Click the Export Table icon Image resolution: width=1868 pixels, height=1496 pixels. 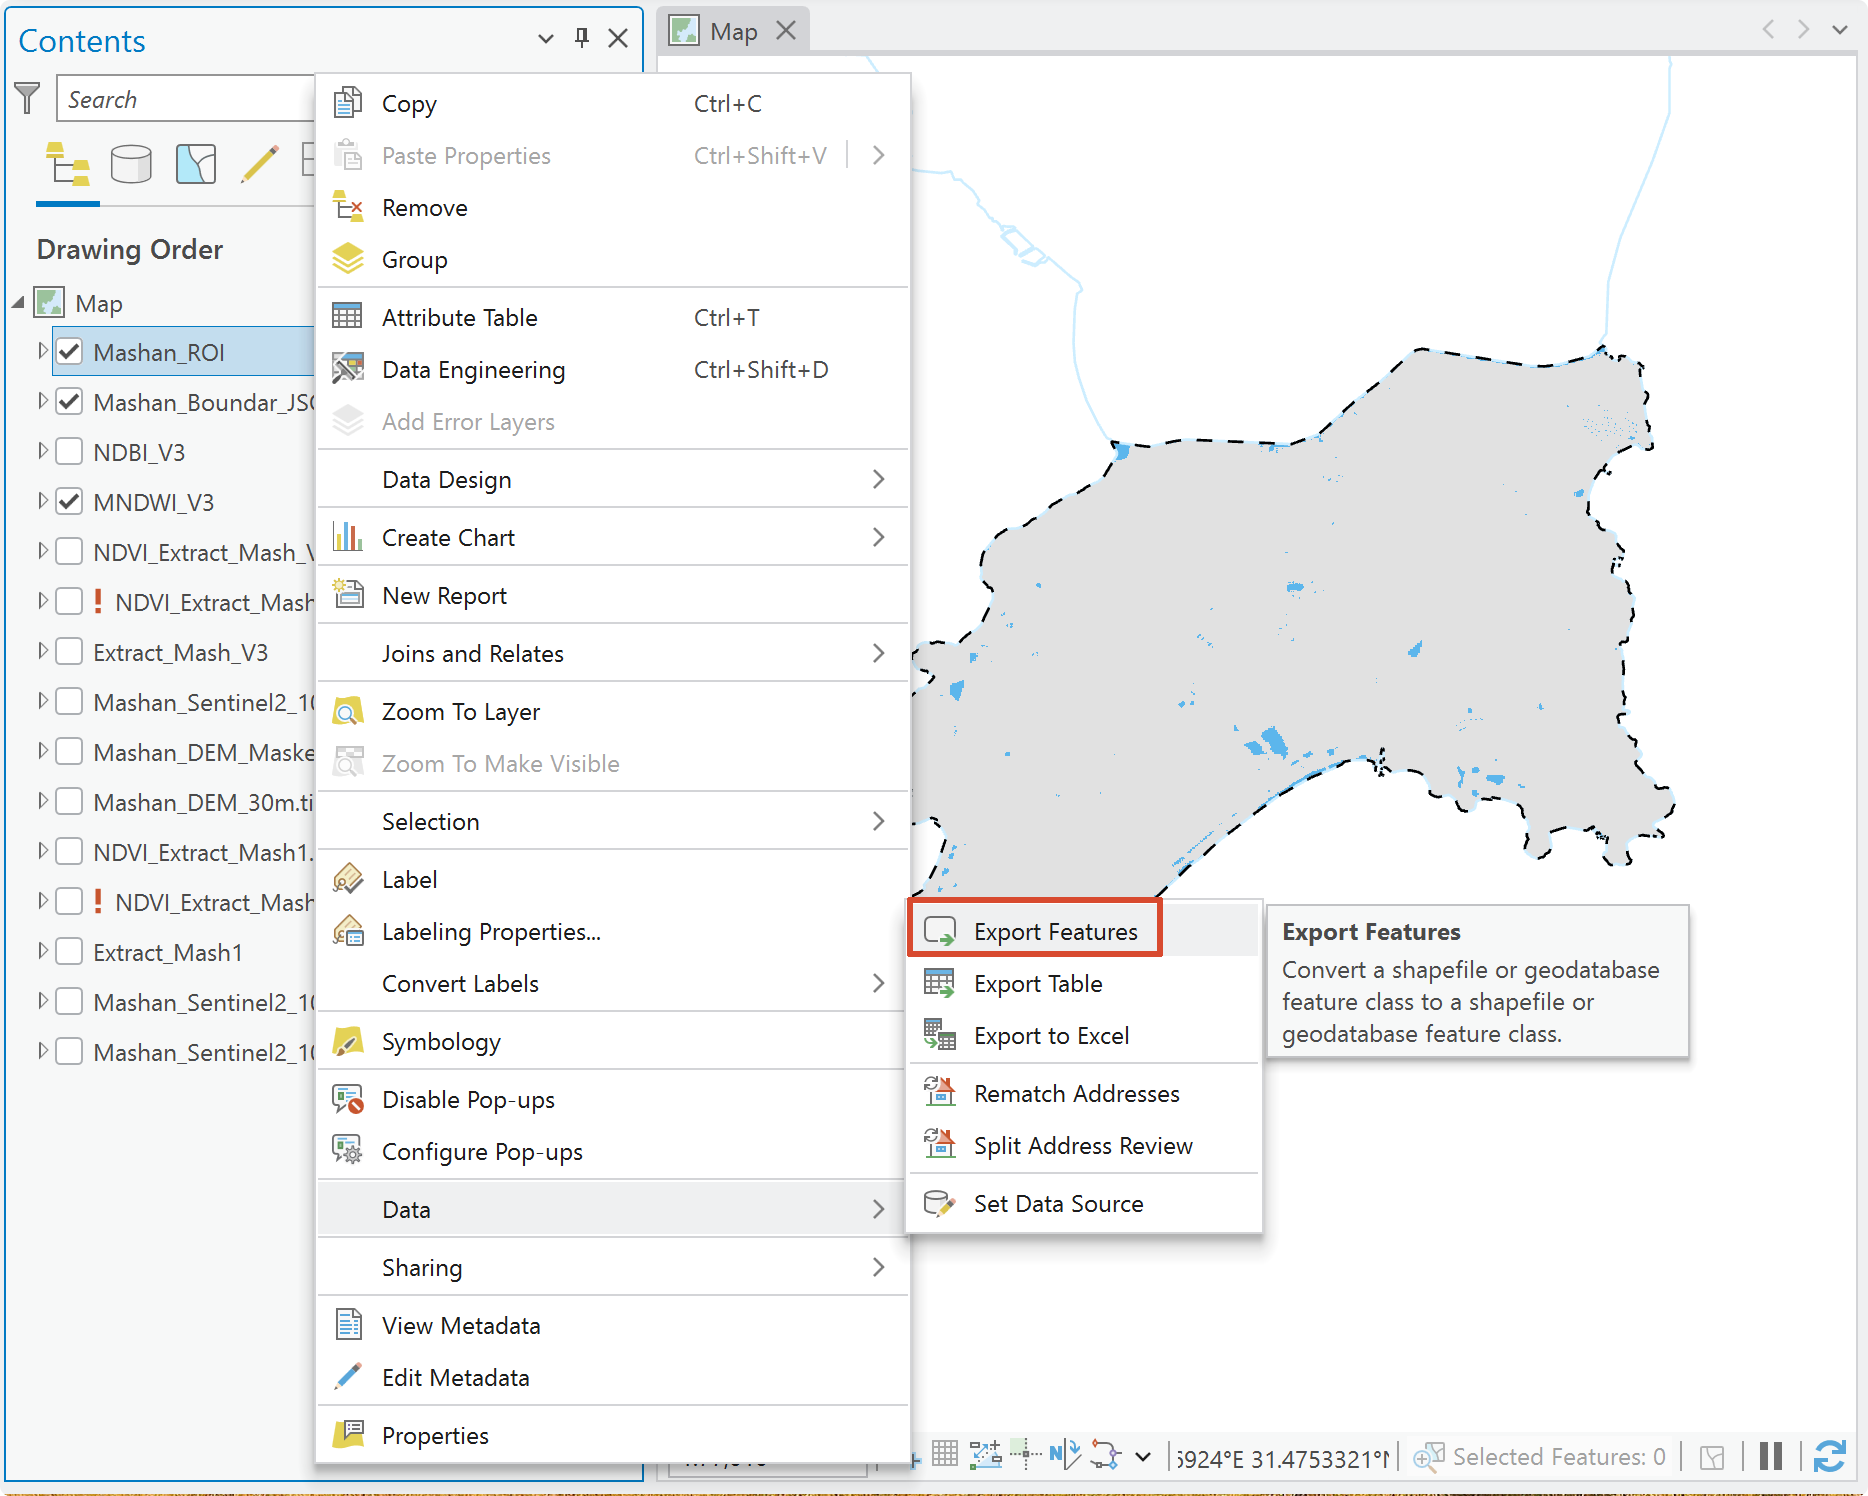(x=939, y=983)
